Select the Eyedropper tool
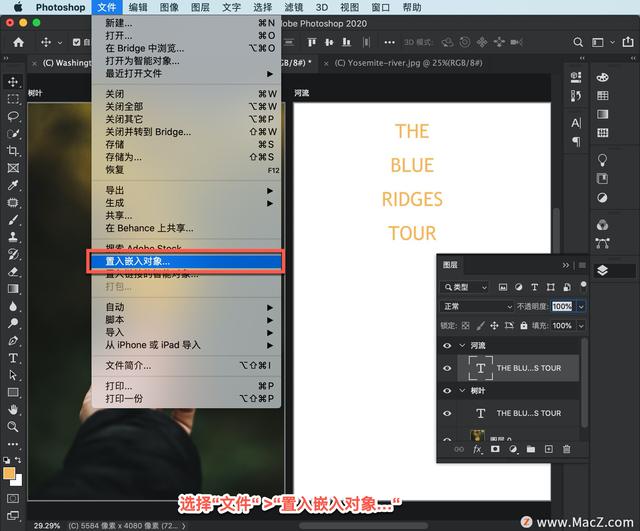Image resolution: width=640 pixels, height=531 pixels. click(13, 185)
